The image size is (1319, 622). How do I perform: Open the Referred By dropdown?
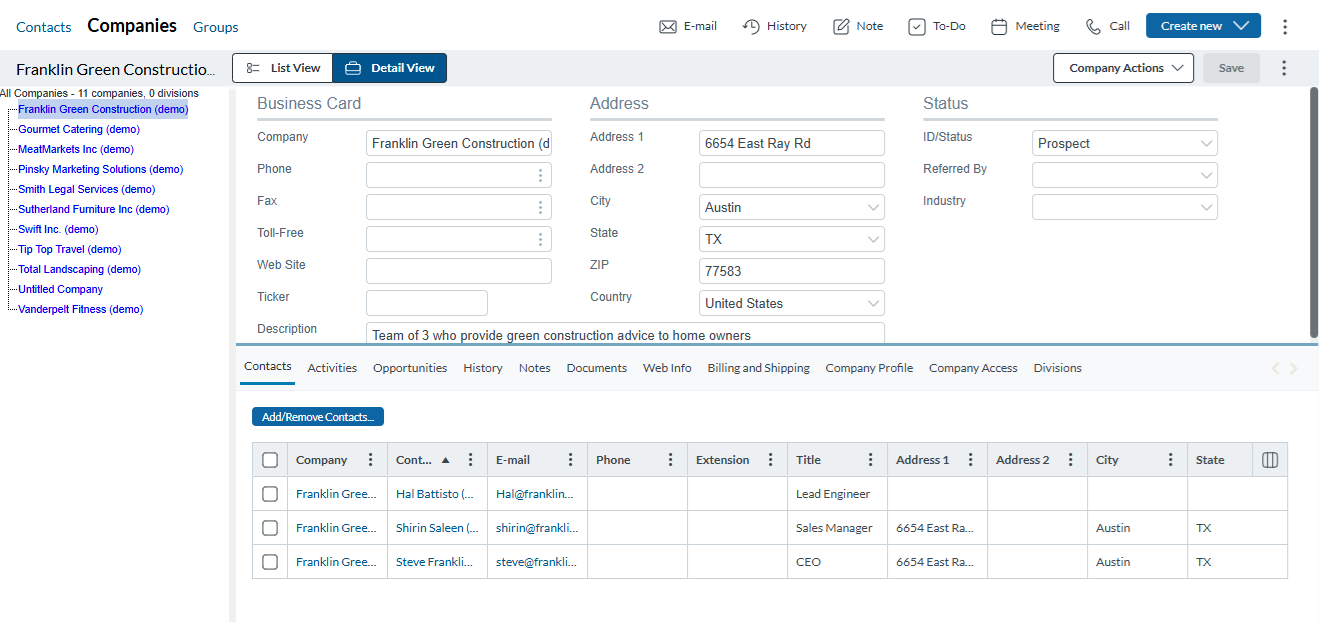pyautogui.click(x=1125, y=175)
